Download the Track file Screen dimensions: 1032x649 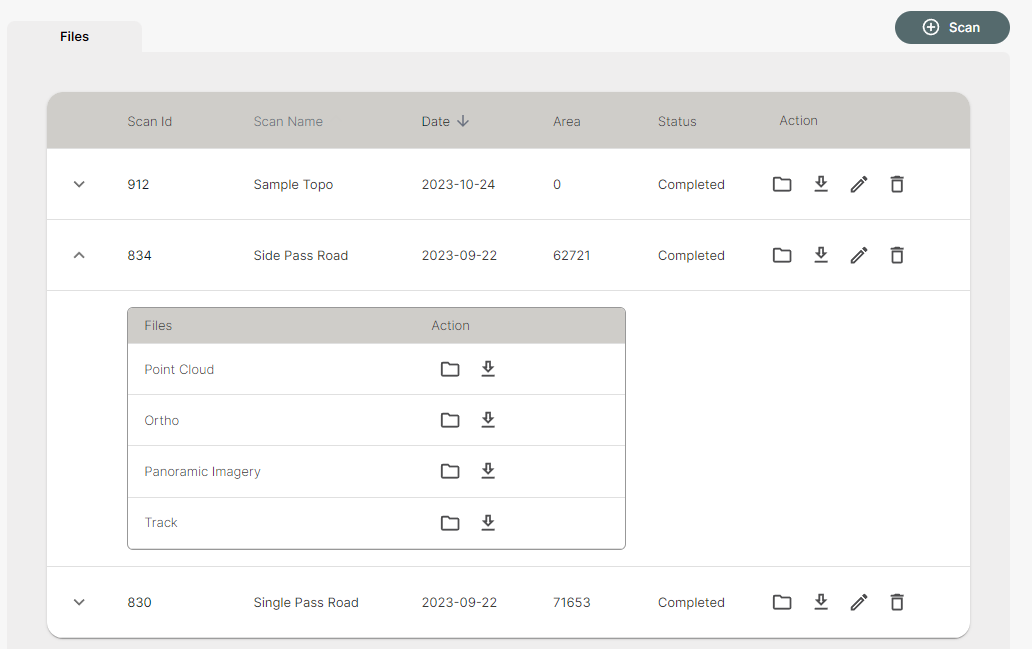[x=488, y=522]
